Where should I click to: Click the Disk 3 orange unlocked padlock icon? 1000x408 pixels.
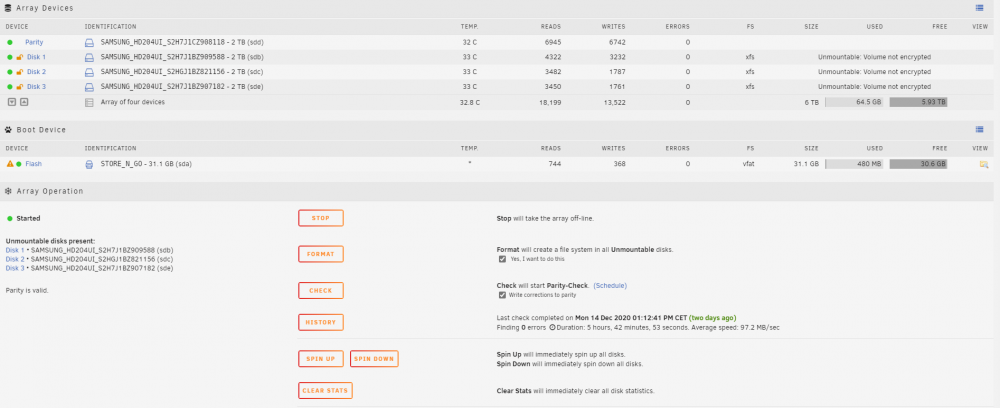19,87
